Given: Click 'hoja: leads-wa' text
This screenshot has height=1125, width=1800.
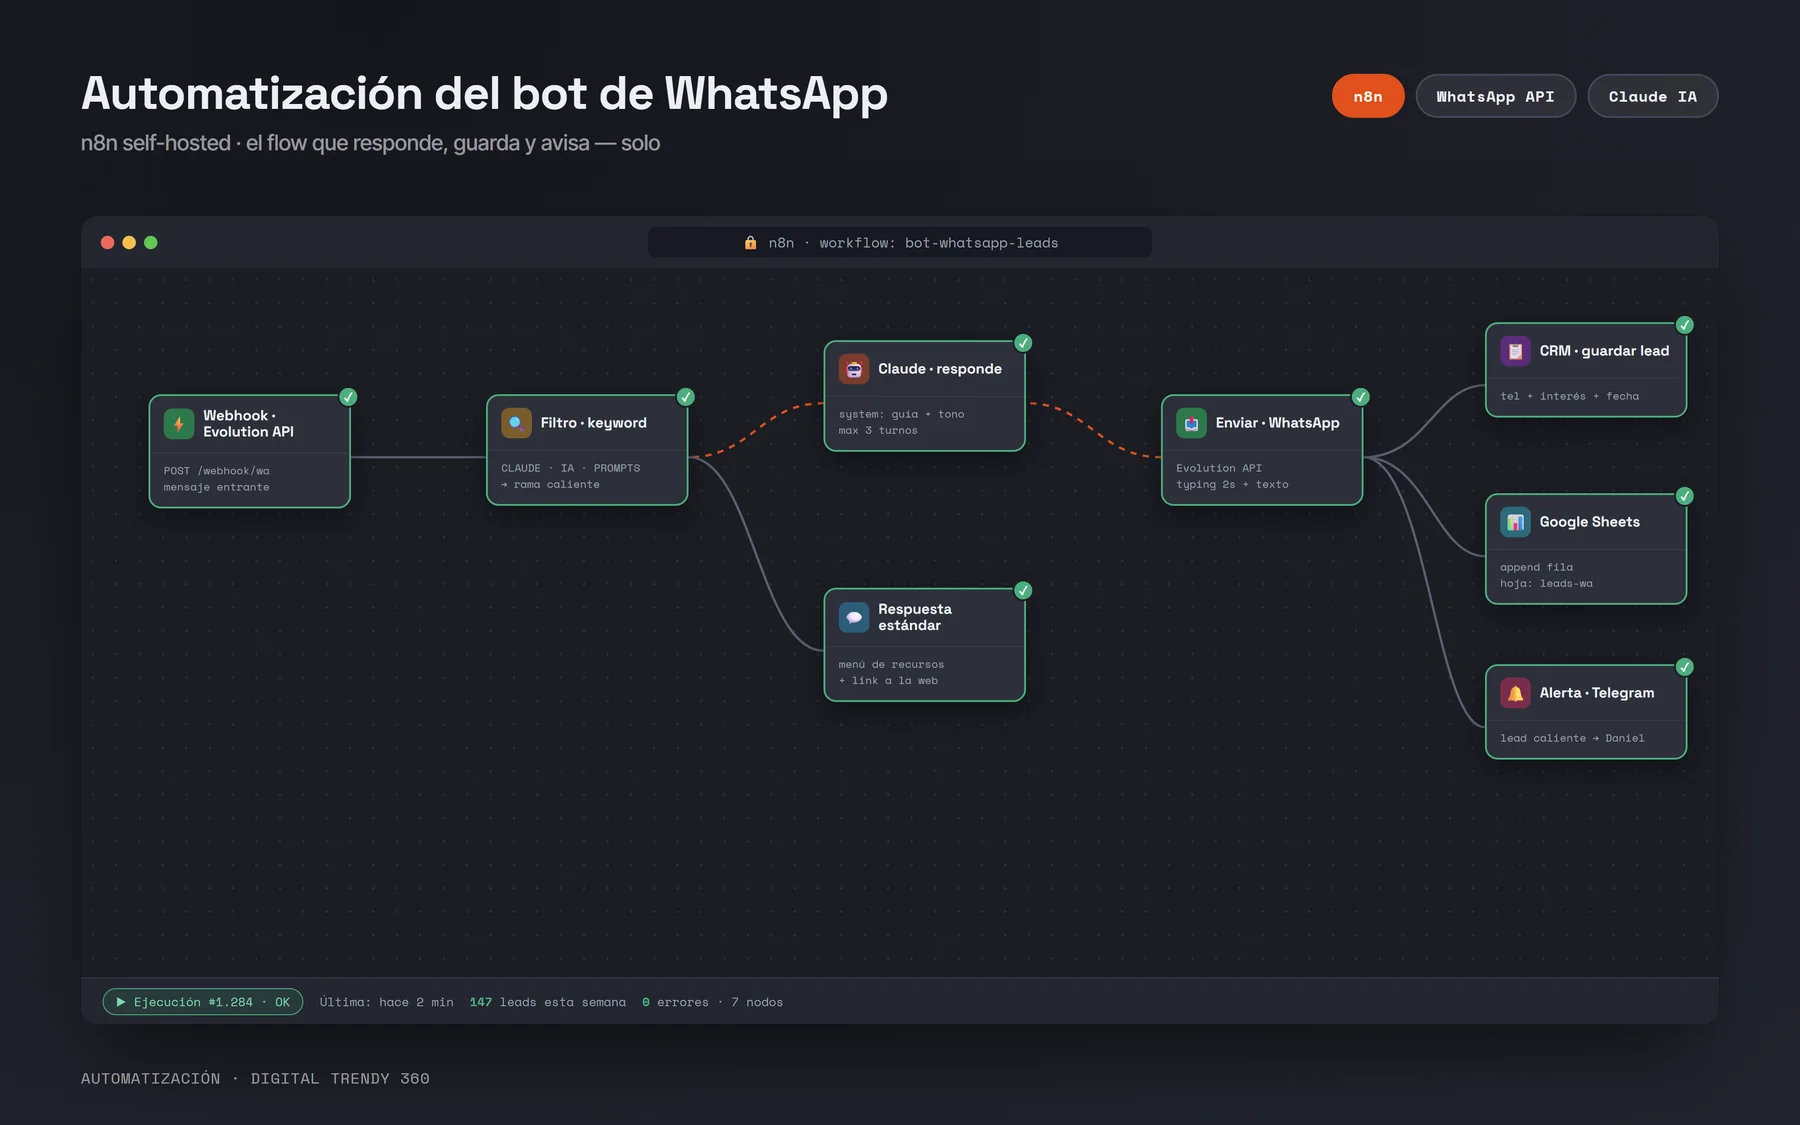Looking at the screenshot, I should pos(1547,584).
